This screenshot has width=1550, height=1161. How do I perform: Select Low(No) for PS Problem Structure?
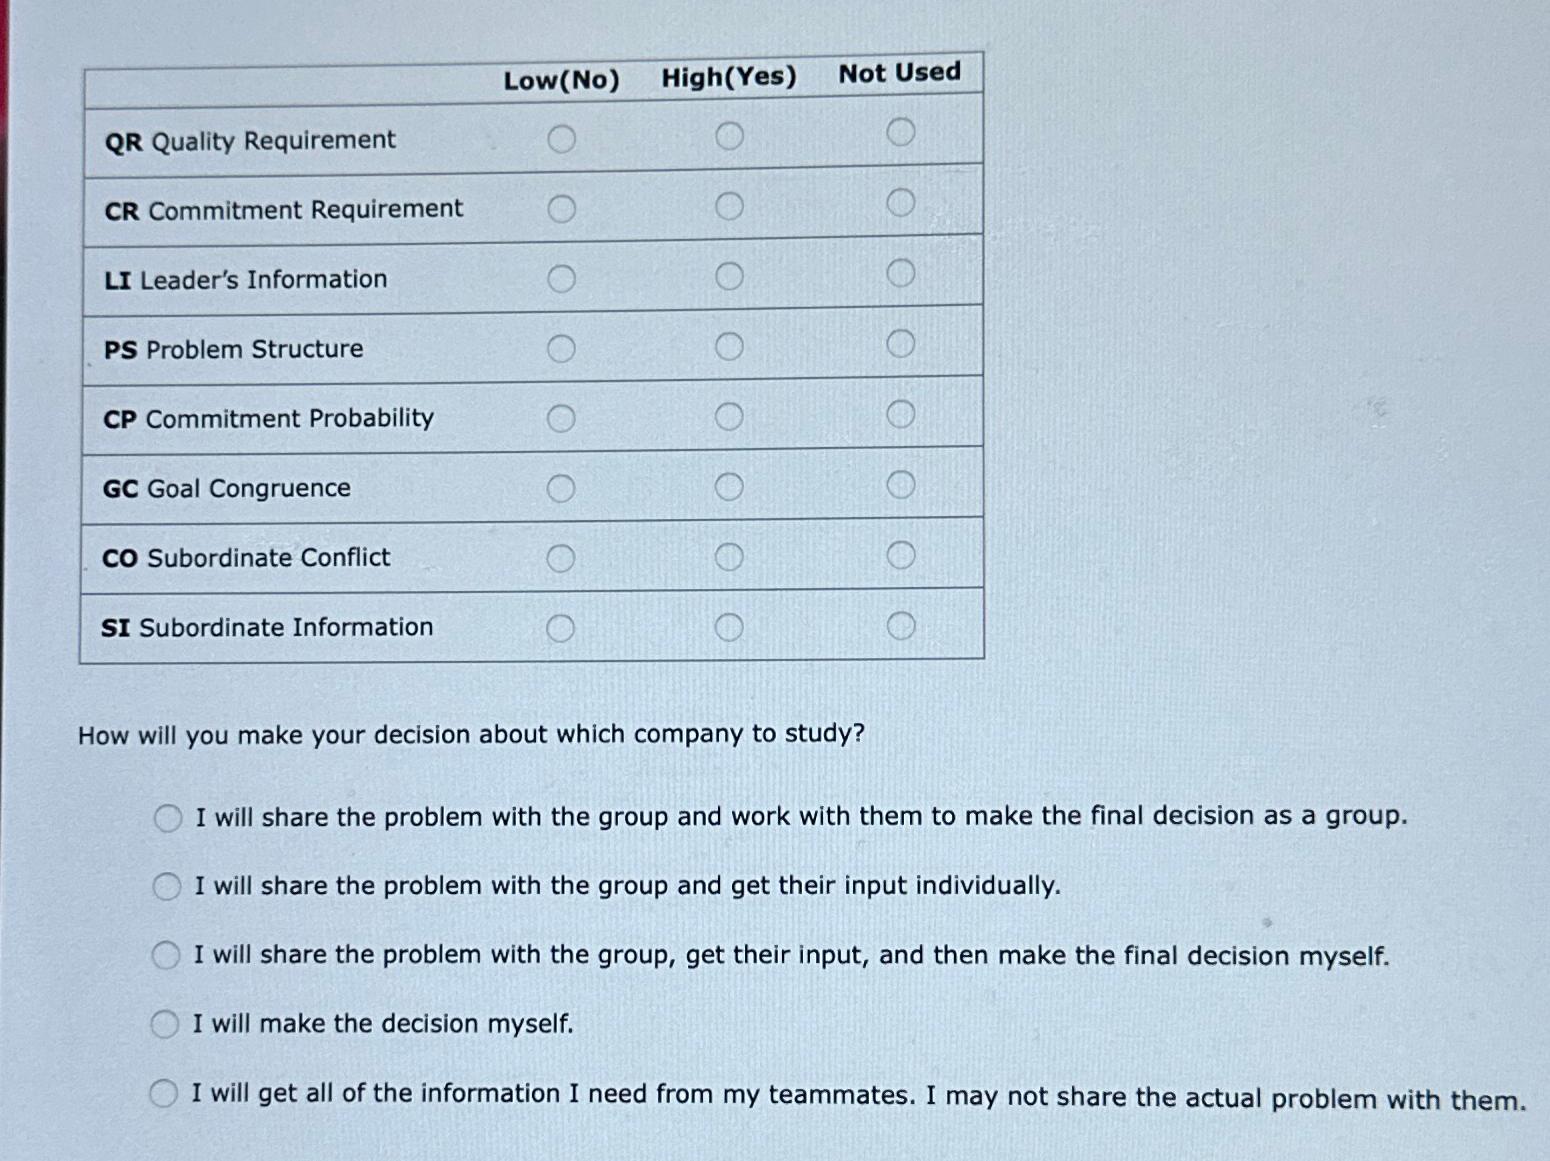(562, 348)
